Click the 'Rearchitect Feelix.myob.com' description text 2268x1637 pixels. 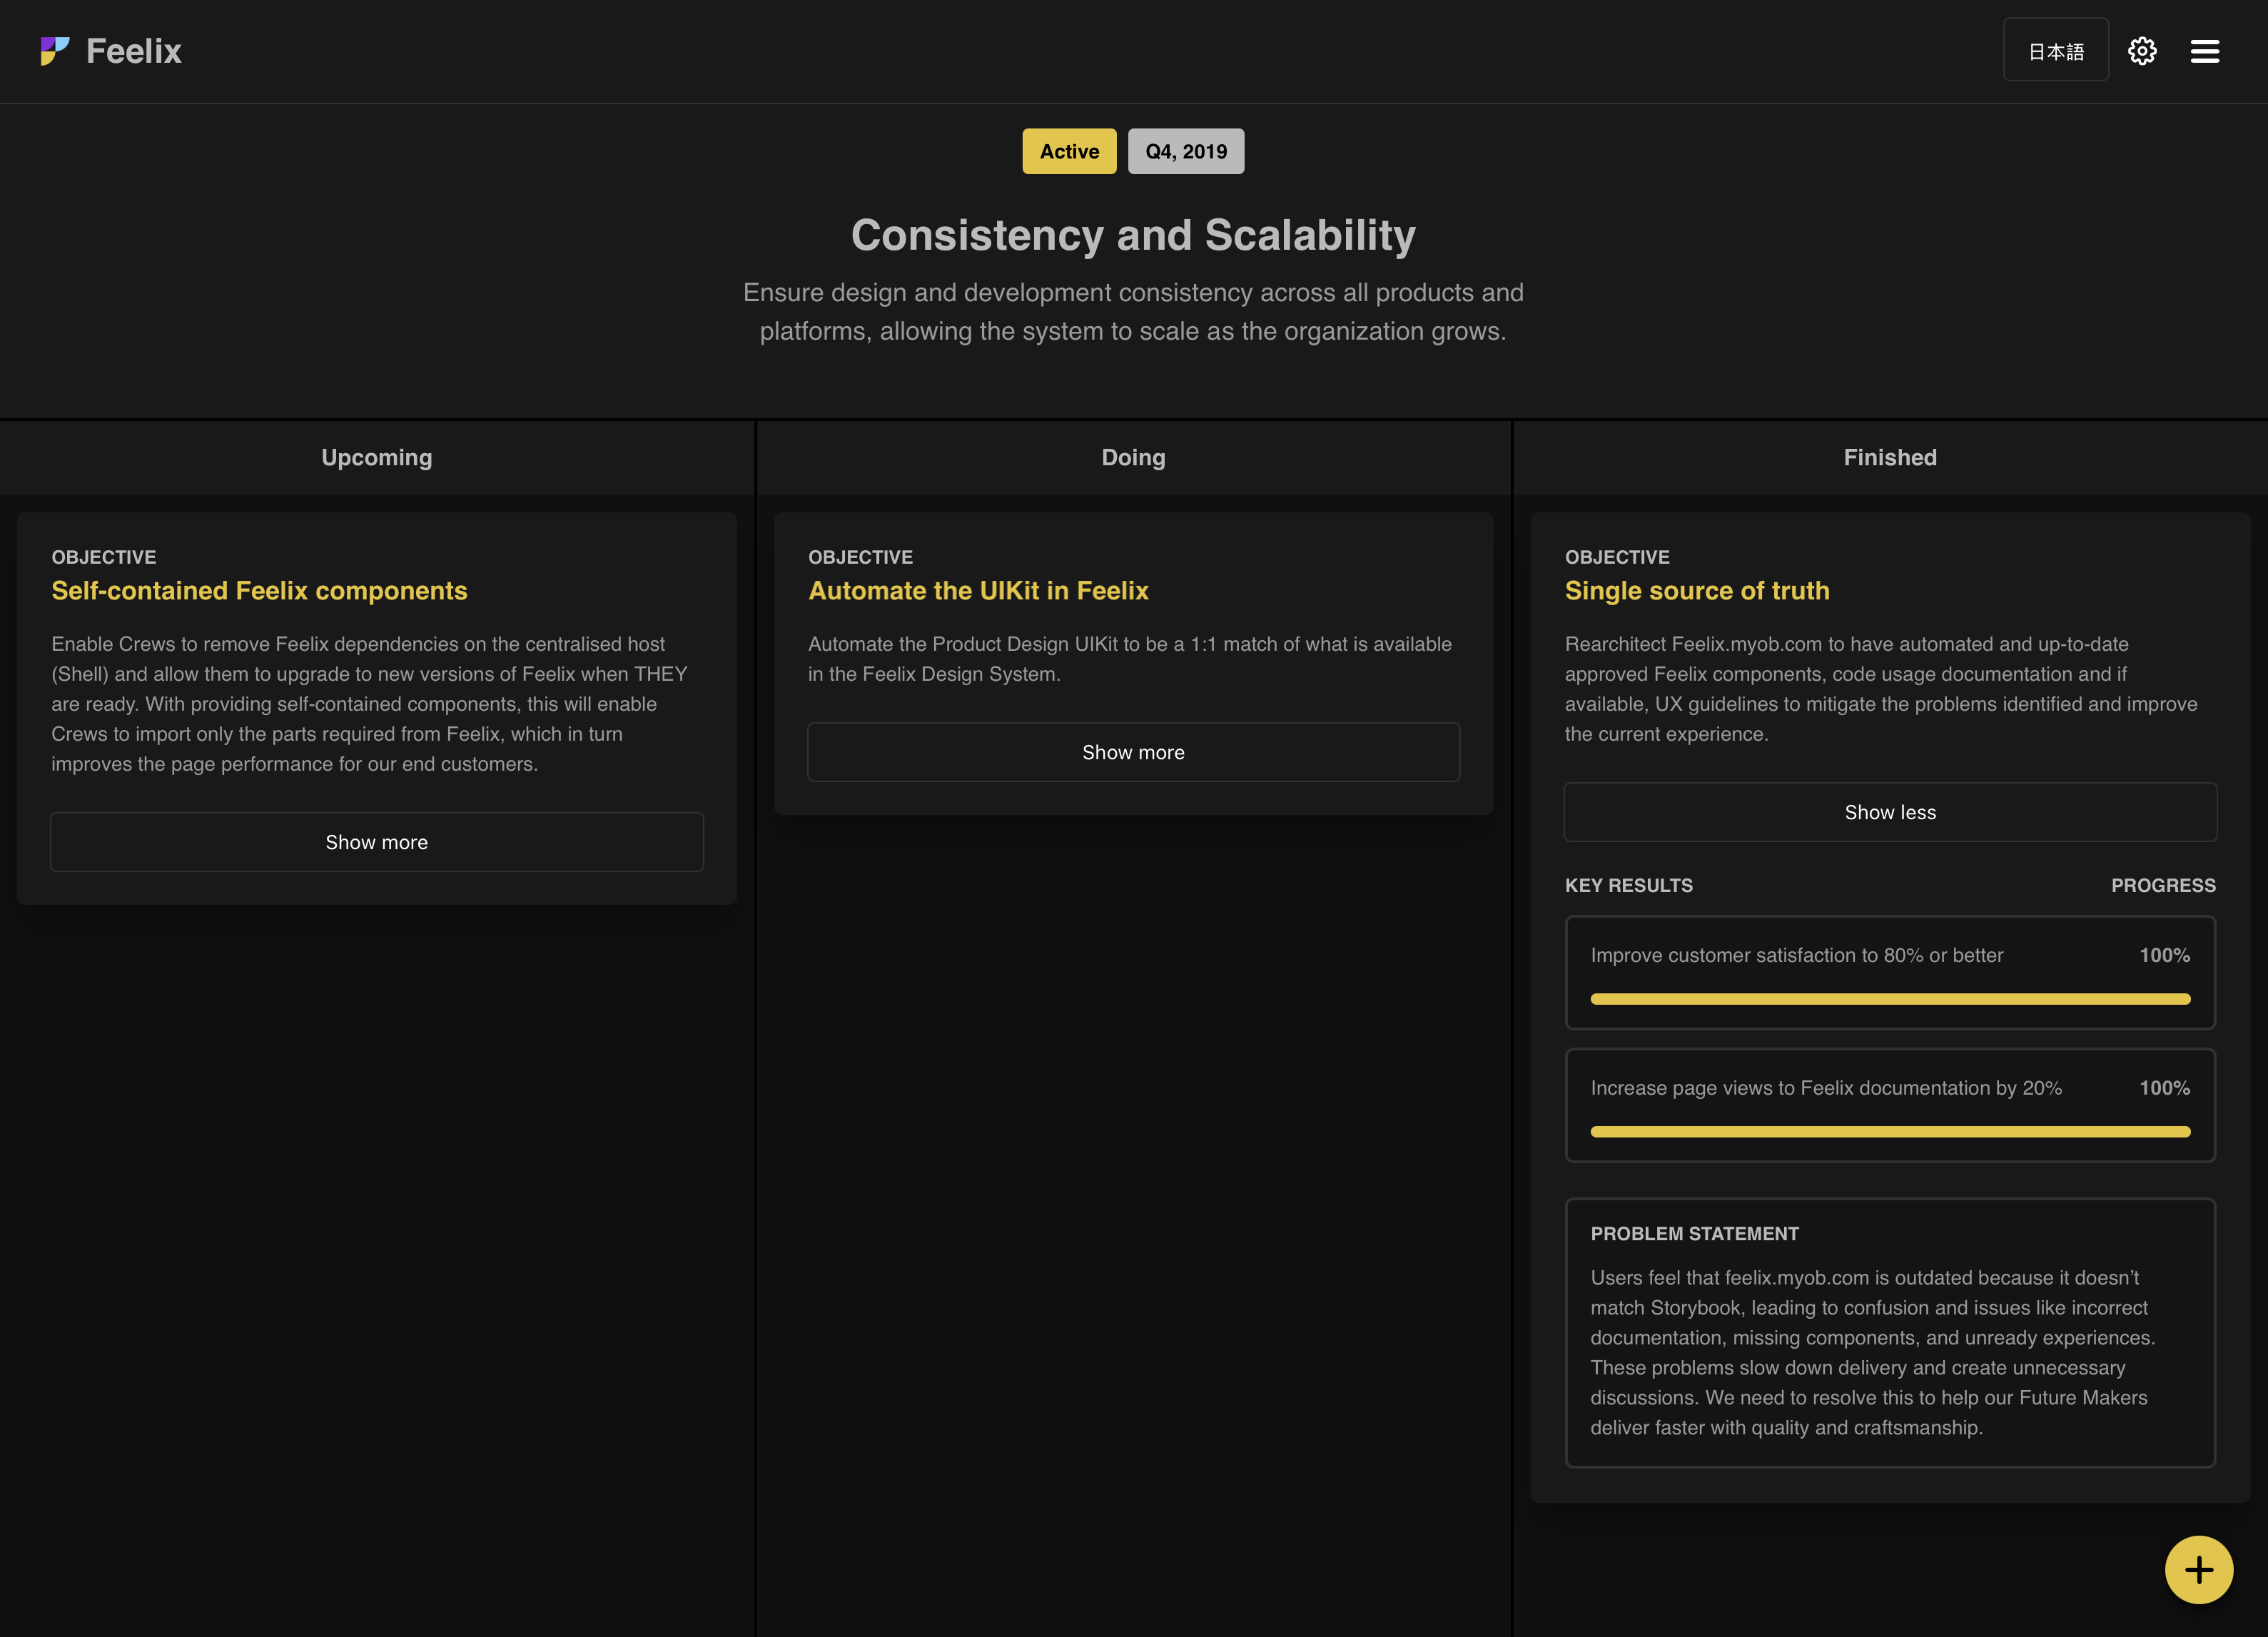(1881, 689)
